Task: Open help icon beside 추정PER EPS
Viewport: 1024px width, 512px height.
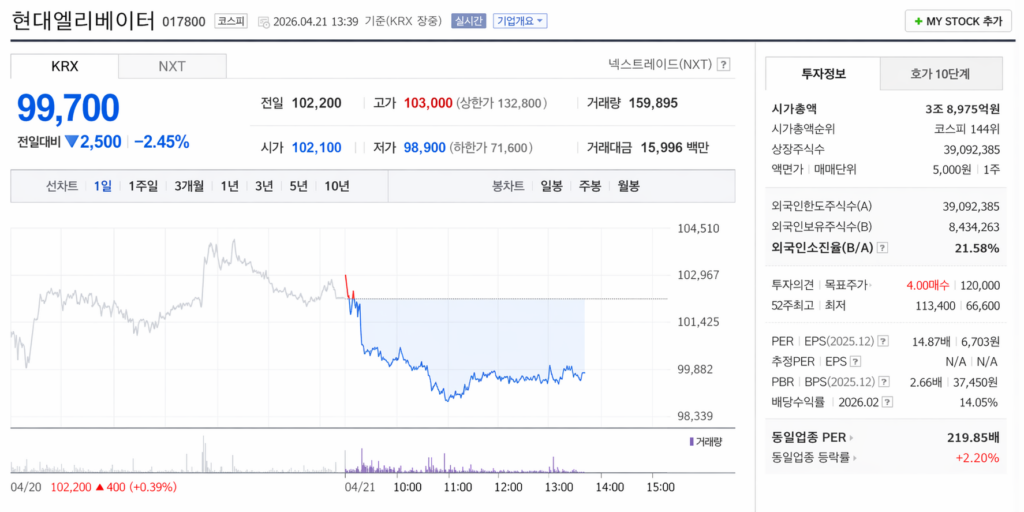Action: click(x=856, y=362)
